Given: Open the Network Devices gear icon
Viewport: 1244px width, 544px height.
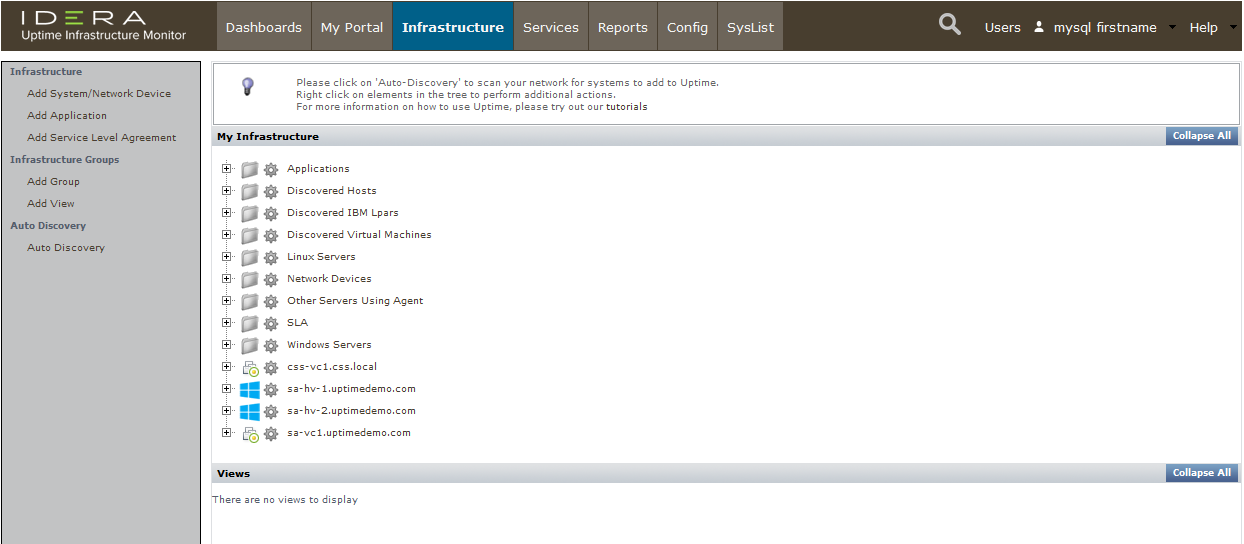Looking at the screenshot, I should pos(271,279).
